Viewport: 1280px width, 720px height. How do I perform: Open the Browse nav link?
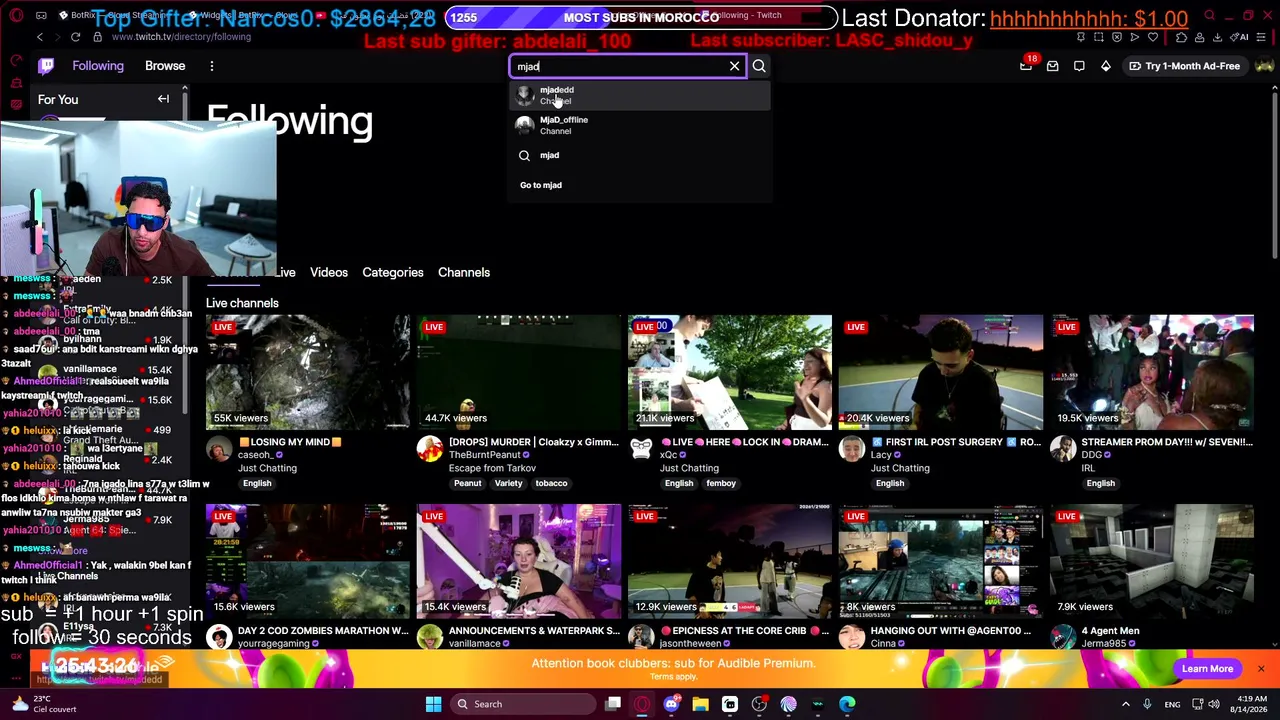coord(165,66)
